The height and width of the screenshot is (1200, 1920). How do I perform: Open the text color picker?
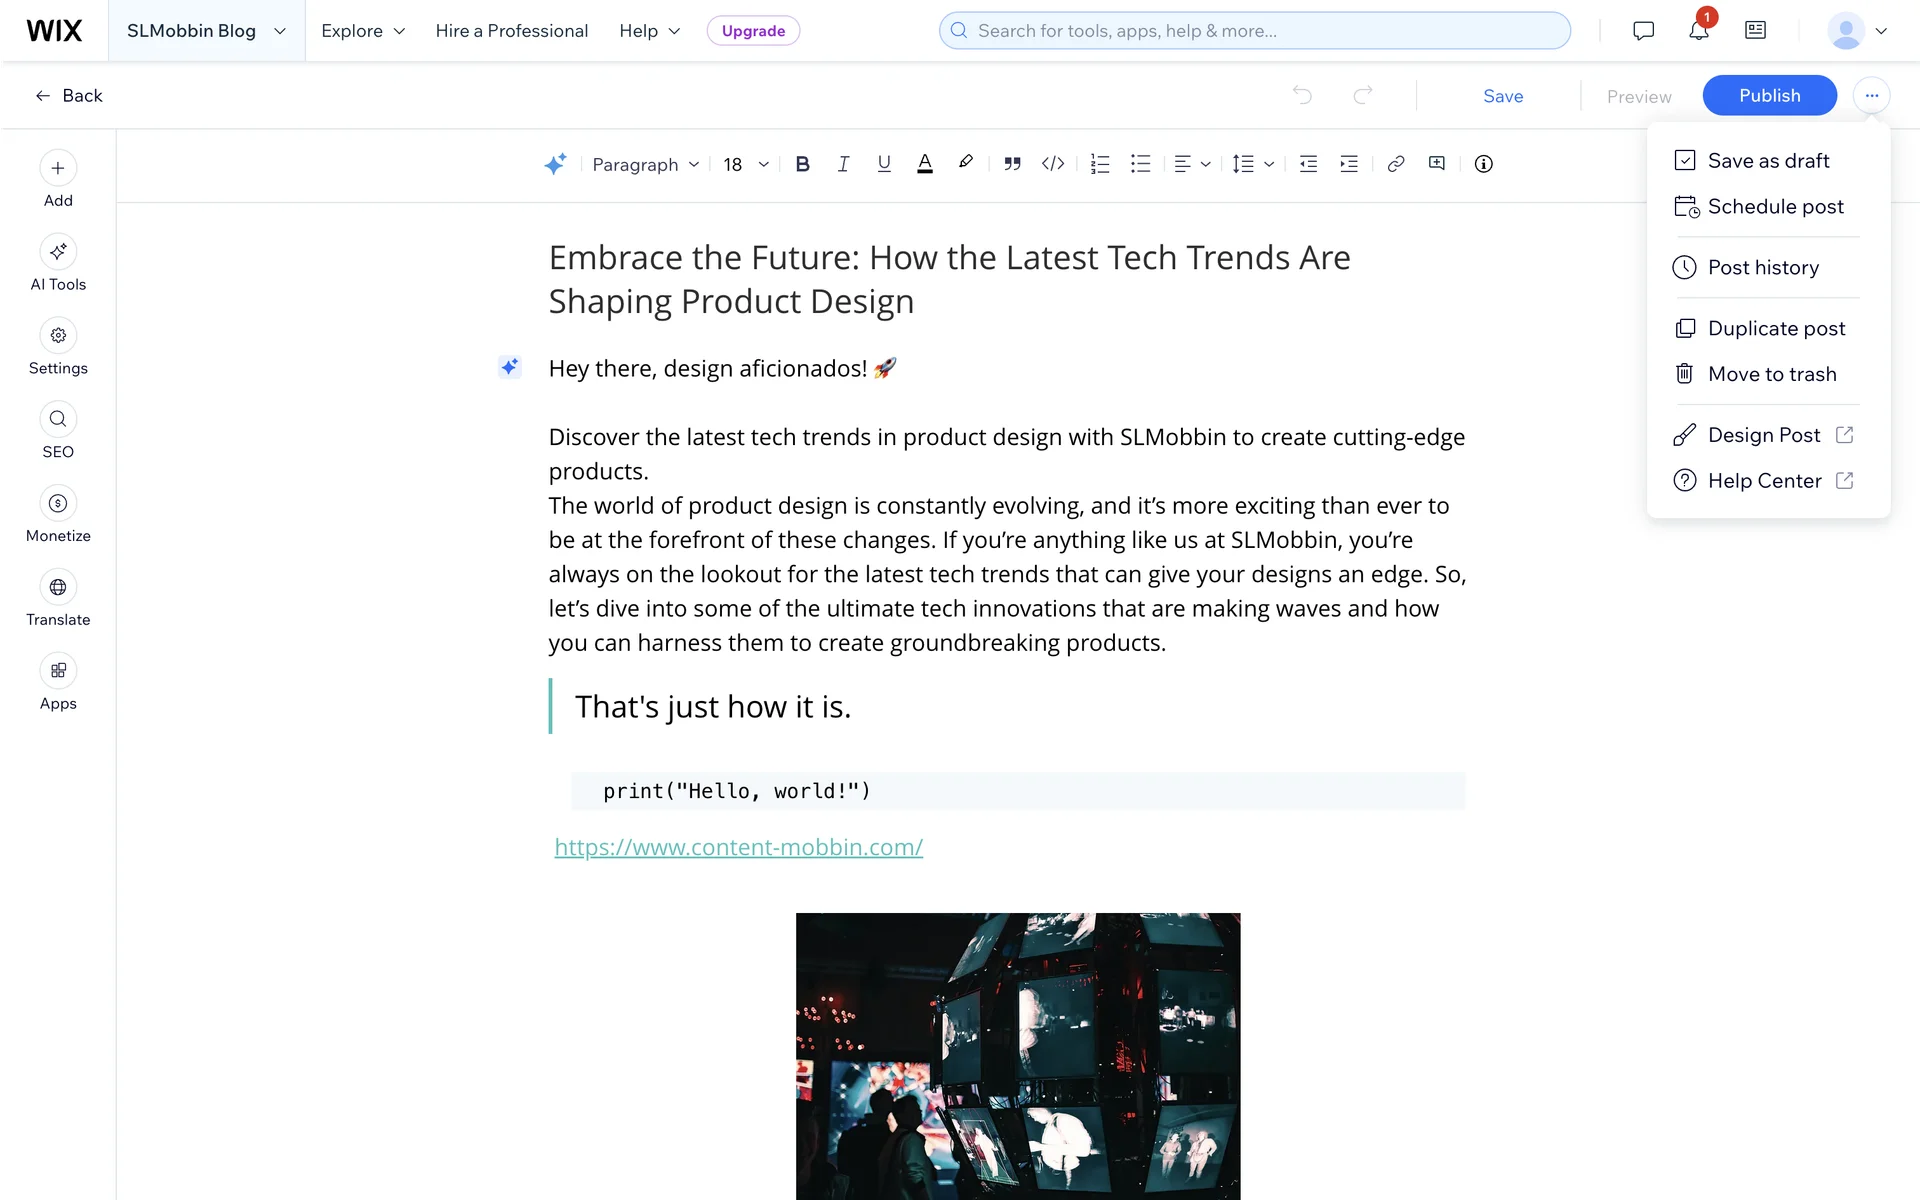[x=925, y=164]
